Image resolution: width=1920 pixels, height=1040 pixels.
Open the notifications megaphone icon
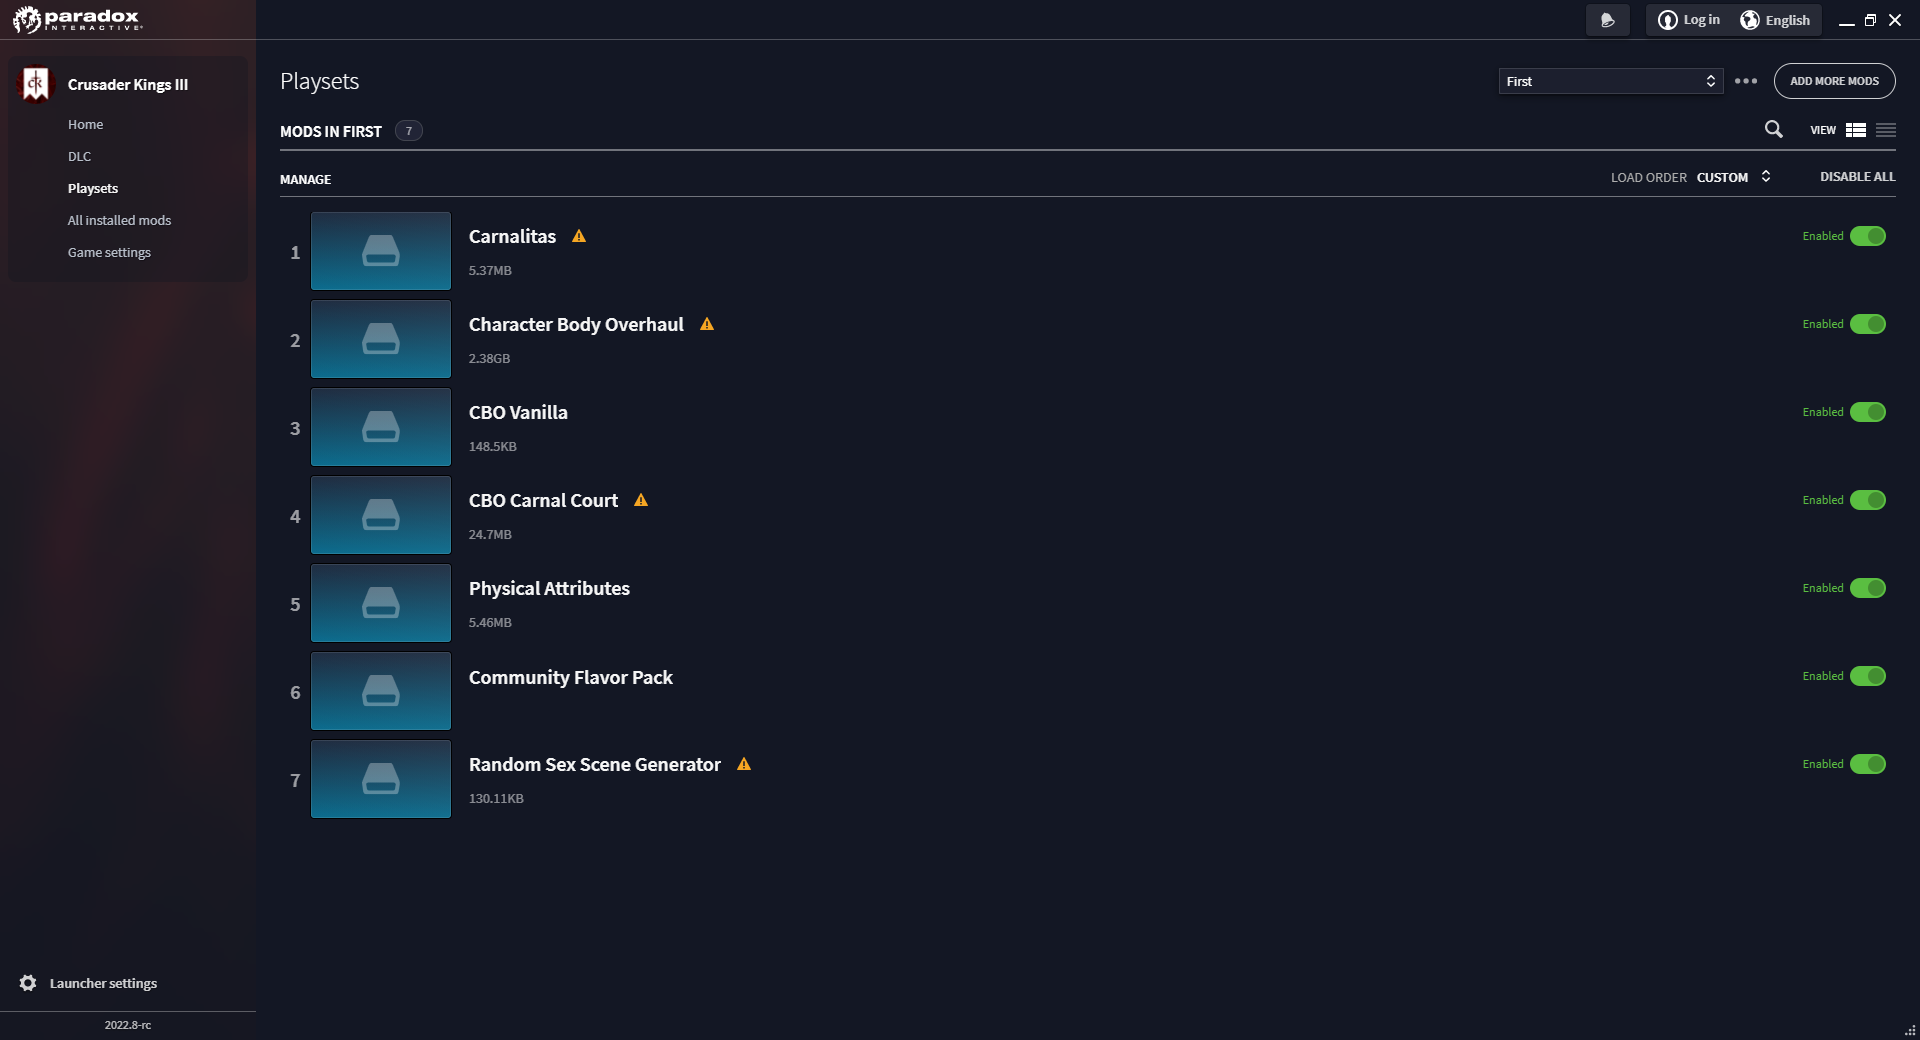1607,20
